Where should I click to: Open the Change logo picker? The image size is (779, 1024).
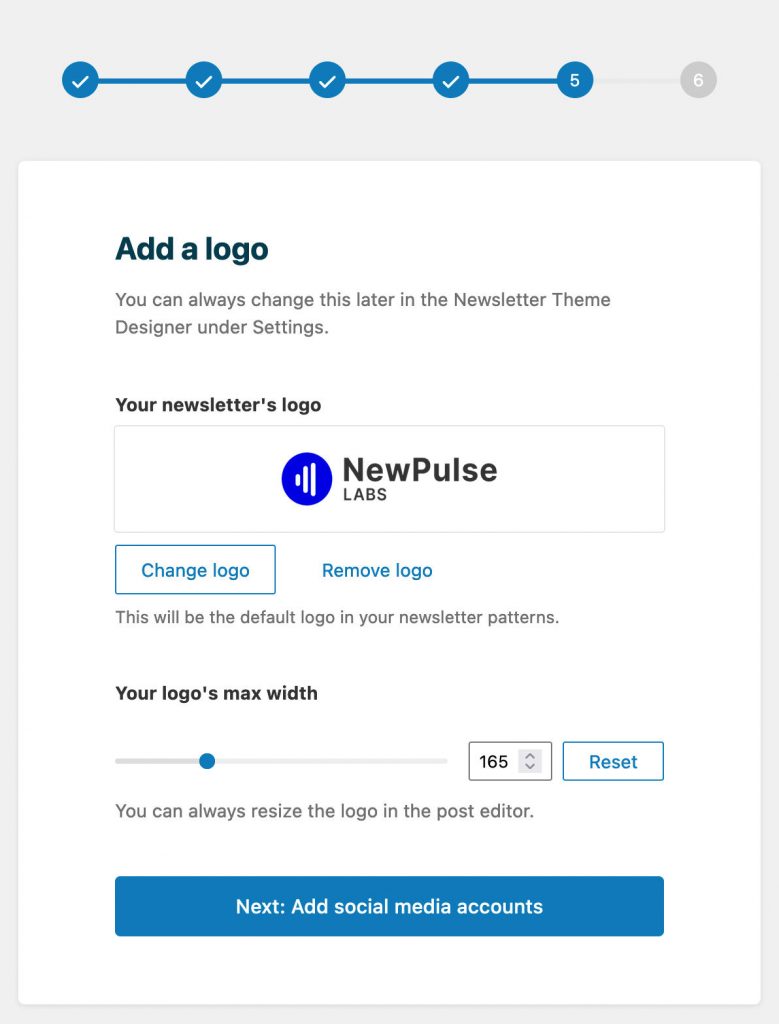click(195, 570)
